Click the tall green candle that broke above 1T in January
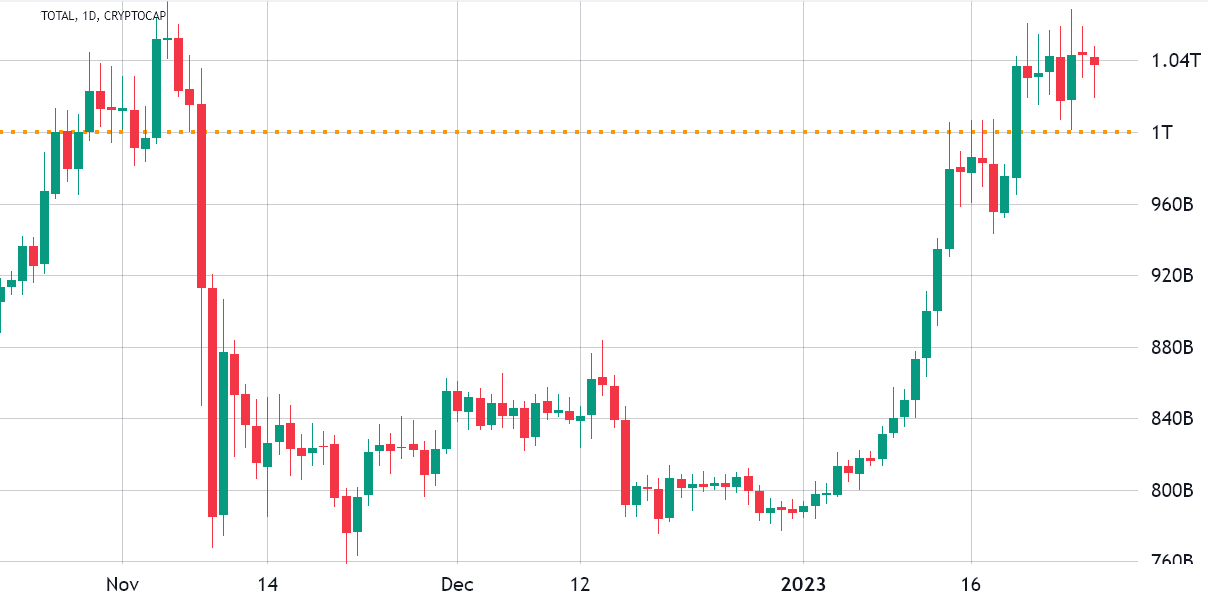1208x602 pixels. pos(1016,122)
